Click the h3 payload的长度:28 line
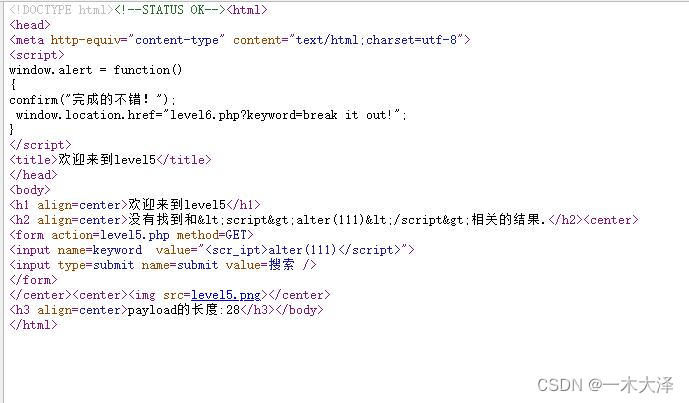 (x=166, y=310)
